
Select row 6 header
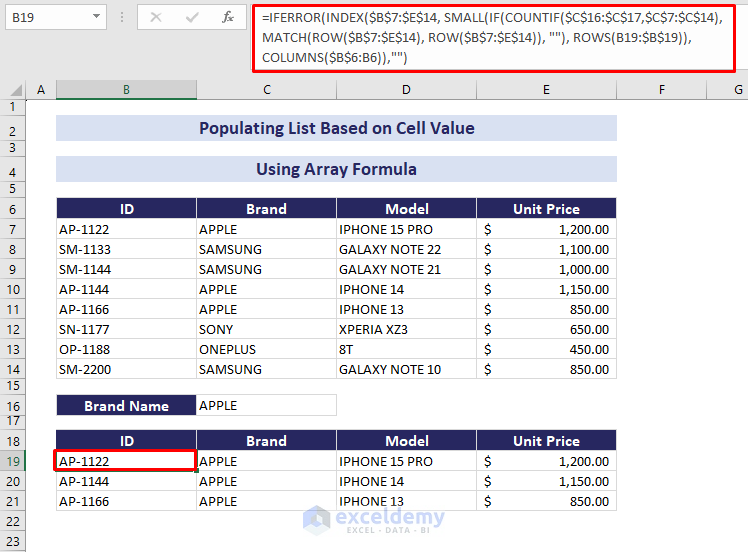pos(14,209)
